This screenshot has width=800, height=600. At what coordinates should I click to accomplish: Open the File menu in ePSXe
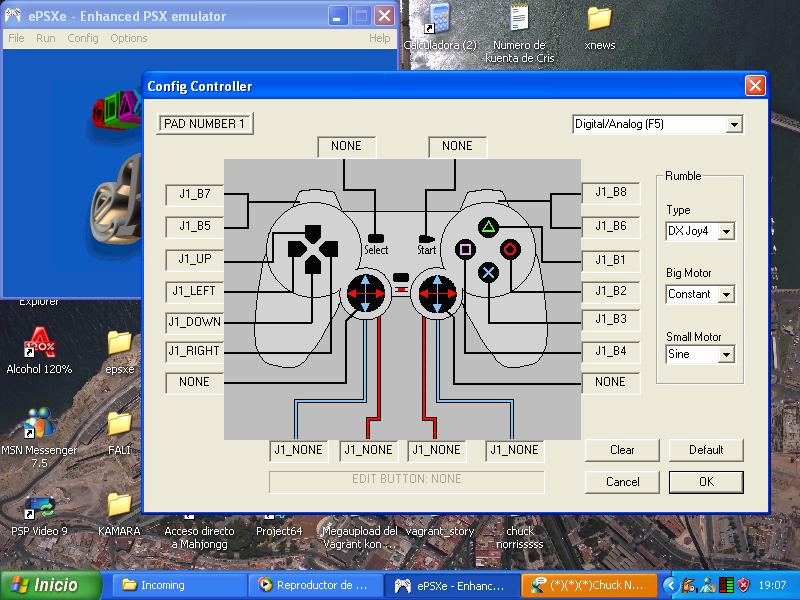click(16, 38)
